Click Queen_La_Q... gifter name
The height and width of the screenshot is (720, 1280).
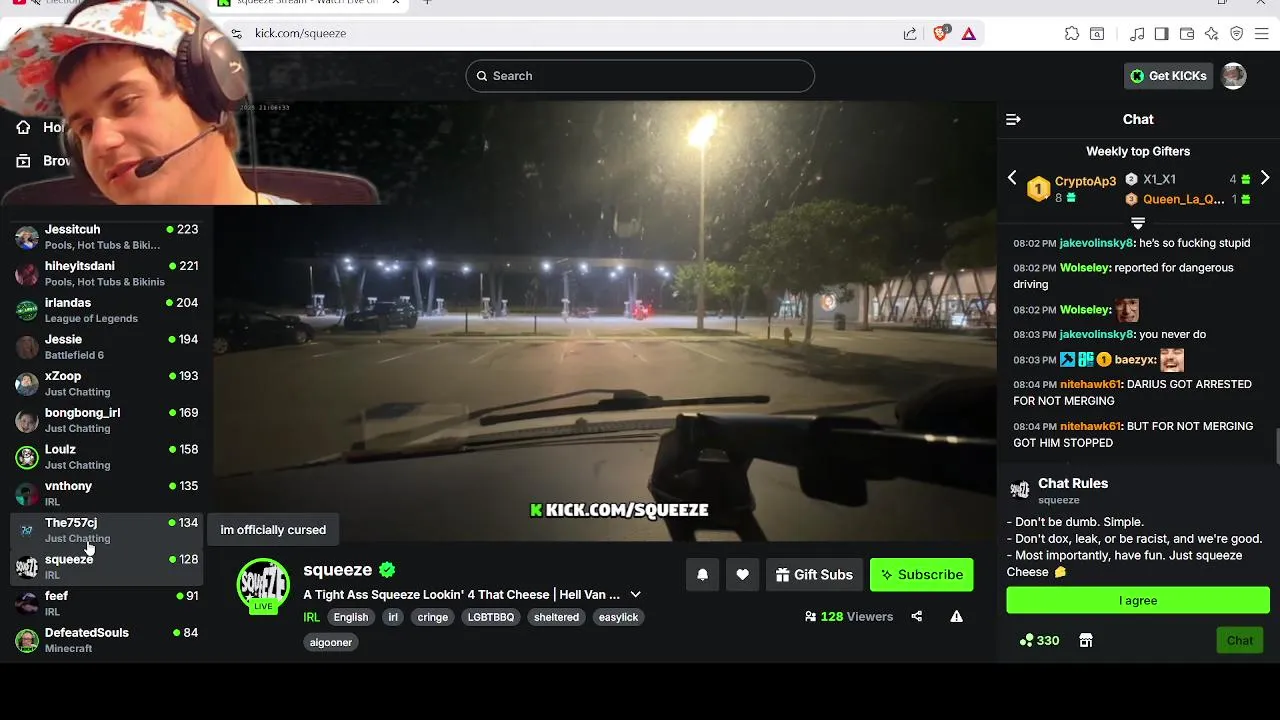pyautogui.click(x=1183, y=199)
